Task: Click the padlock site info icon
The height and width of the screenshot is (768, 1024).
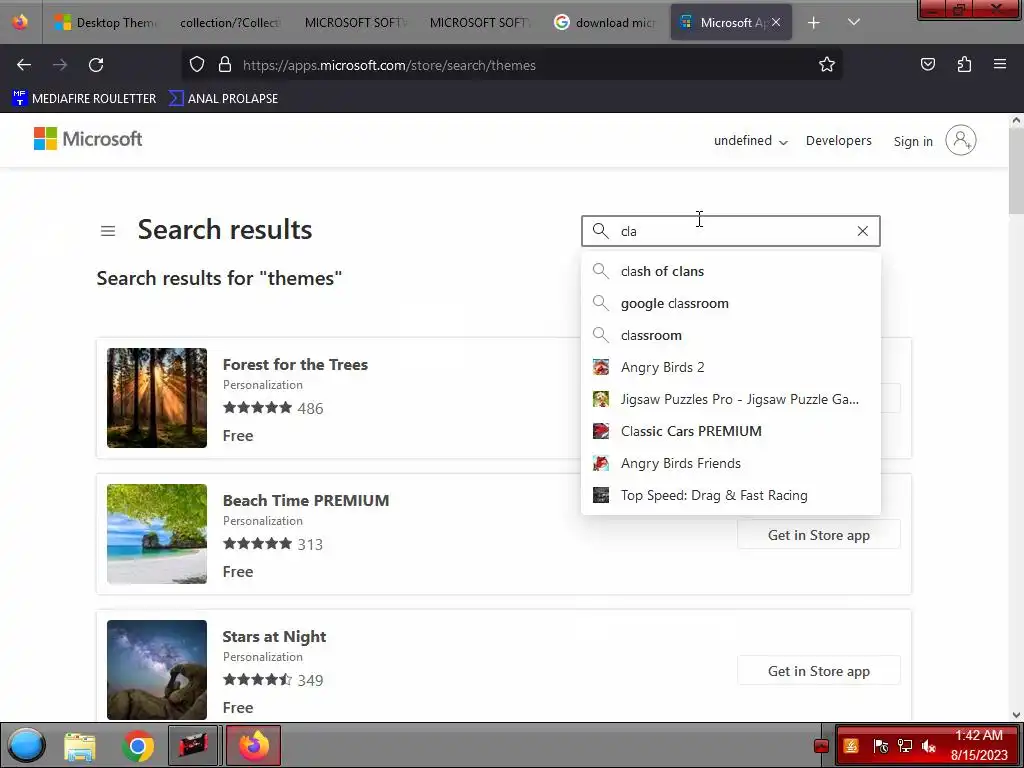Action: (x=225, y=65)
